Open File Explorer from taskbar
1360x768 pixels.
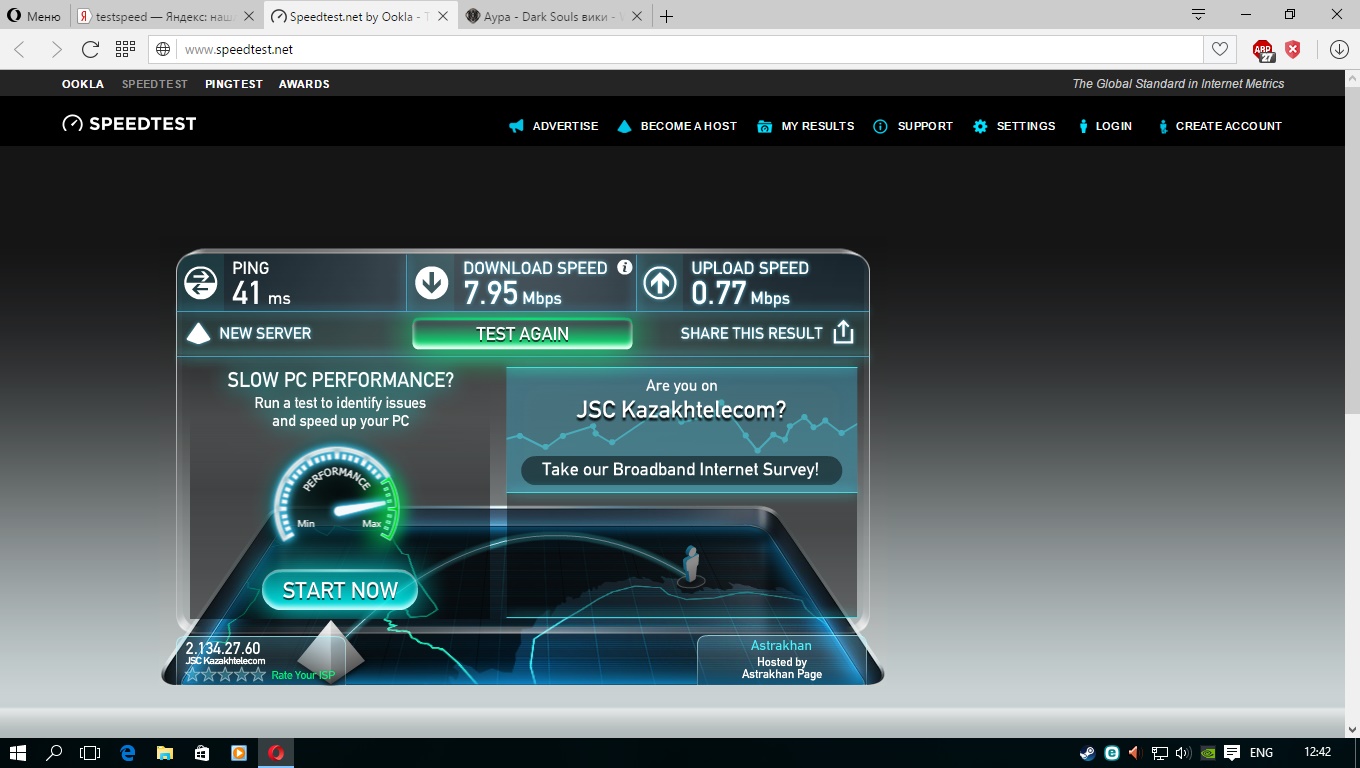[165, 753]
